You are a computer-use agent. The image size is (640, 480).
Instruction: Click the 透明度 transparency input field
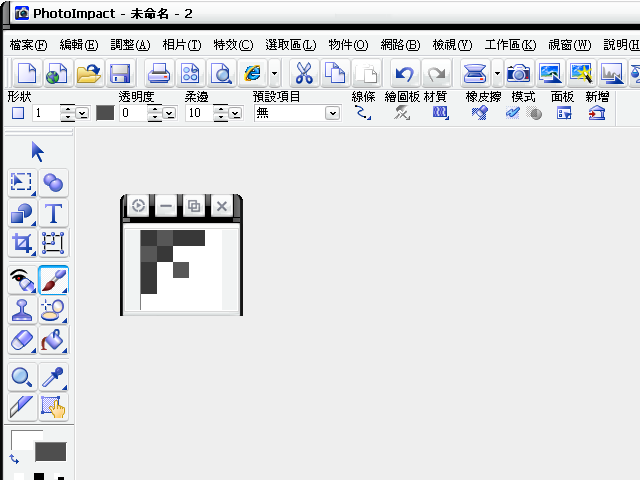[x=133, y=113]
